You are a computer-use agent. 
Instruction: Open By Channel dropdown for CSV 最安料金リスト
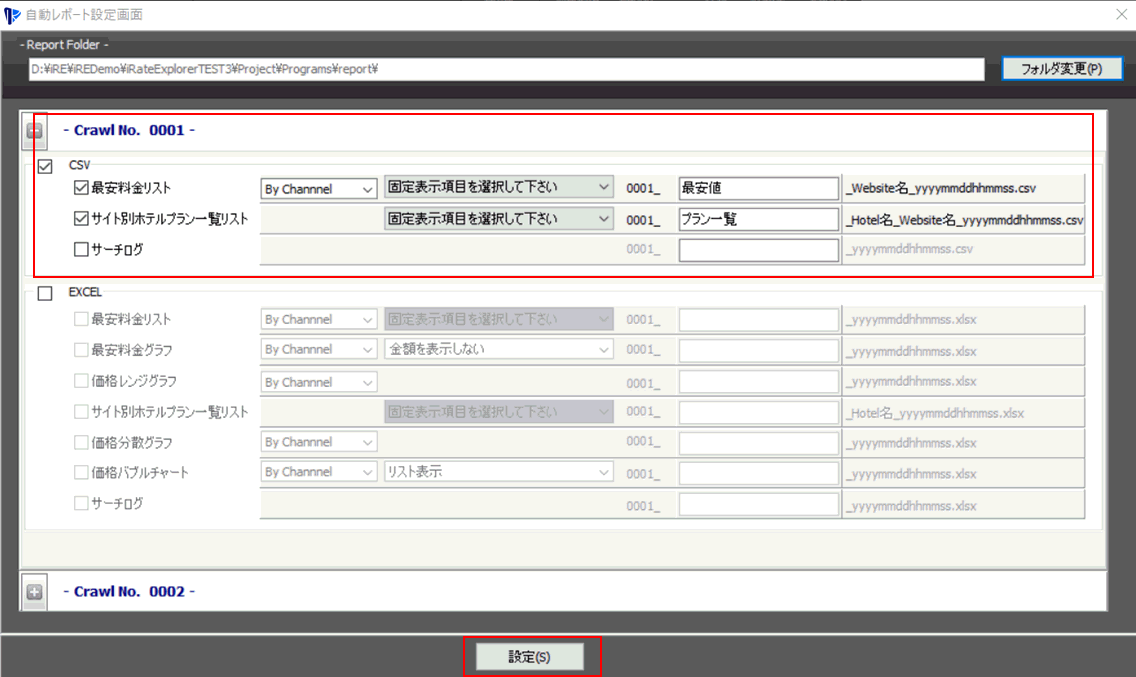tap(318, 189)
